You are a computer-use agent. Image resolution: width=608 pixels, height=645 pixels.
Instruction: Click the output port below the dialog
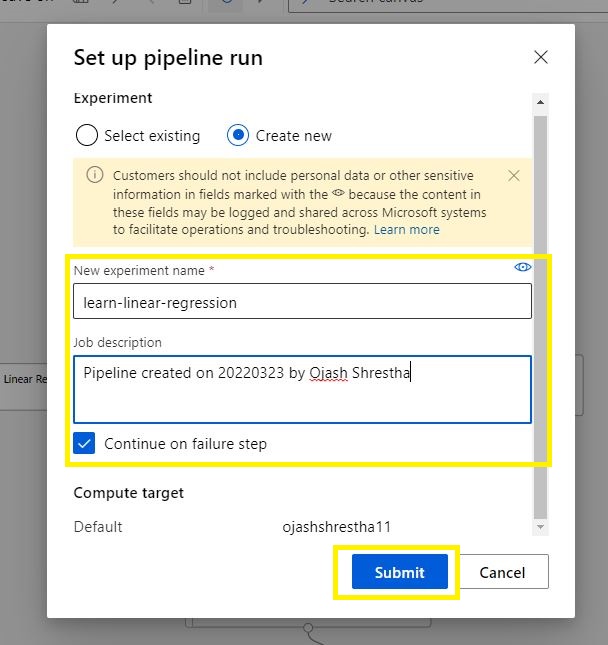click(x=309, y=629)
